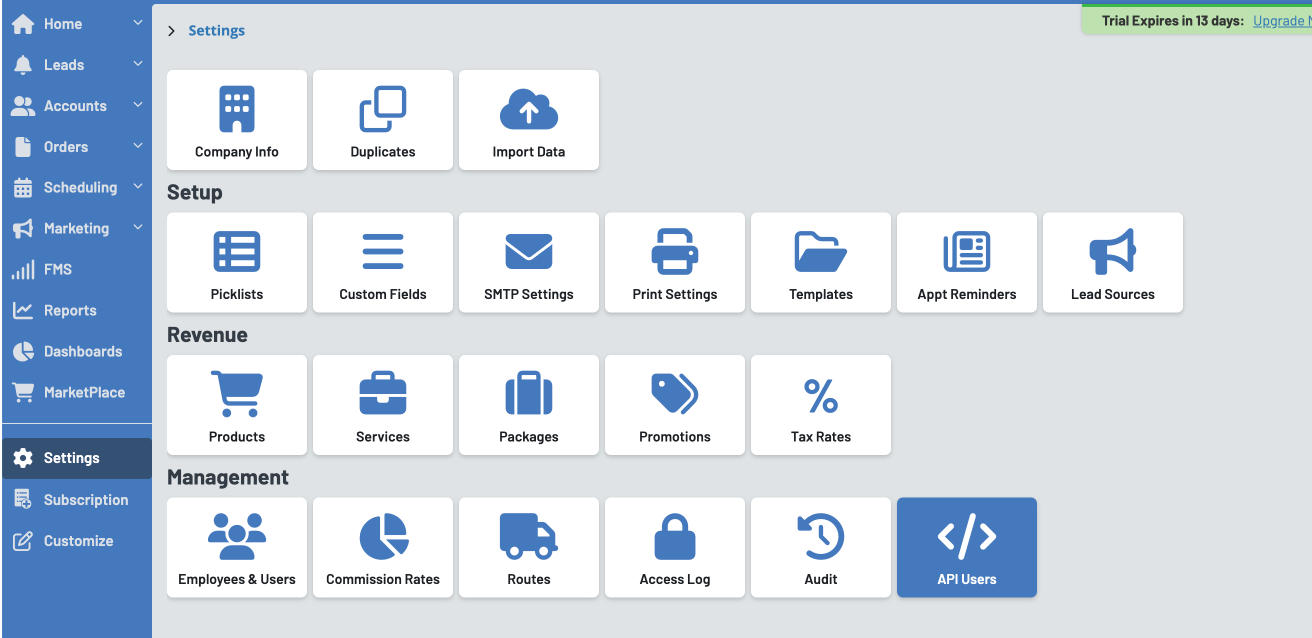Open Tax Rates percent icon
The image size is (1312, 638).
(x=820, y=396)
